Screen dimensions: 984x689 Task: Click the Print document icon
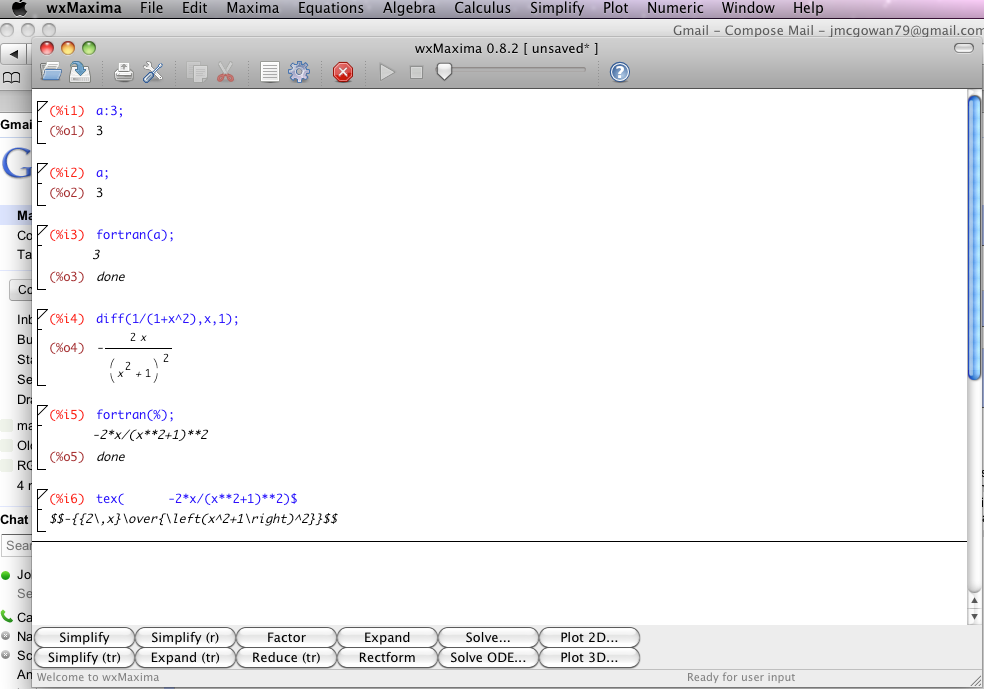tap(124, 72)
